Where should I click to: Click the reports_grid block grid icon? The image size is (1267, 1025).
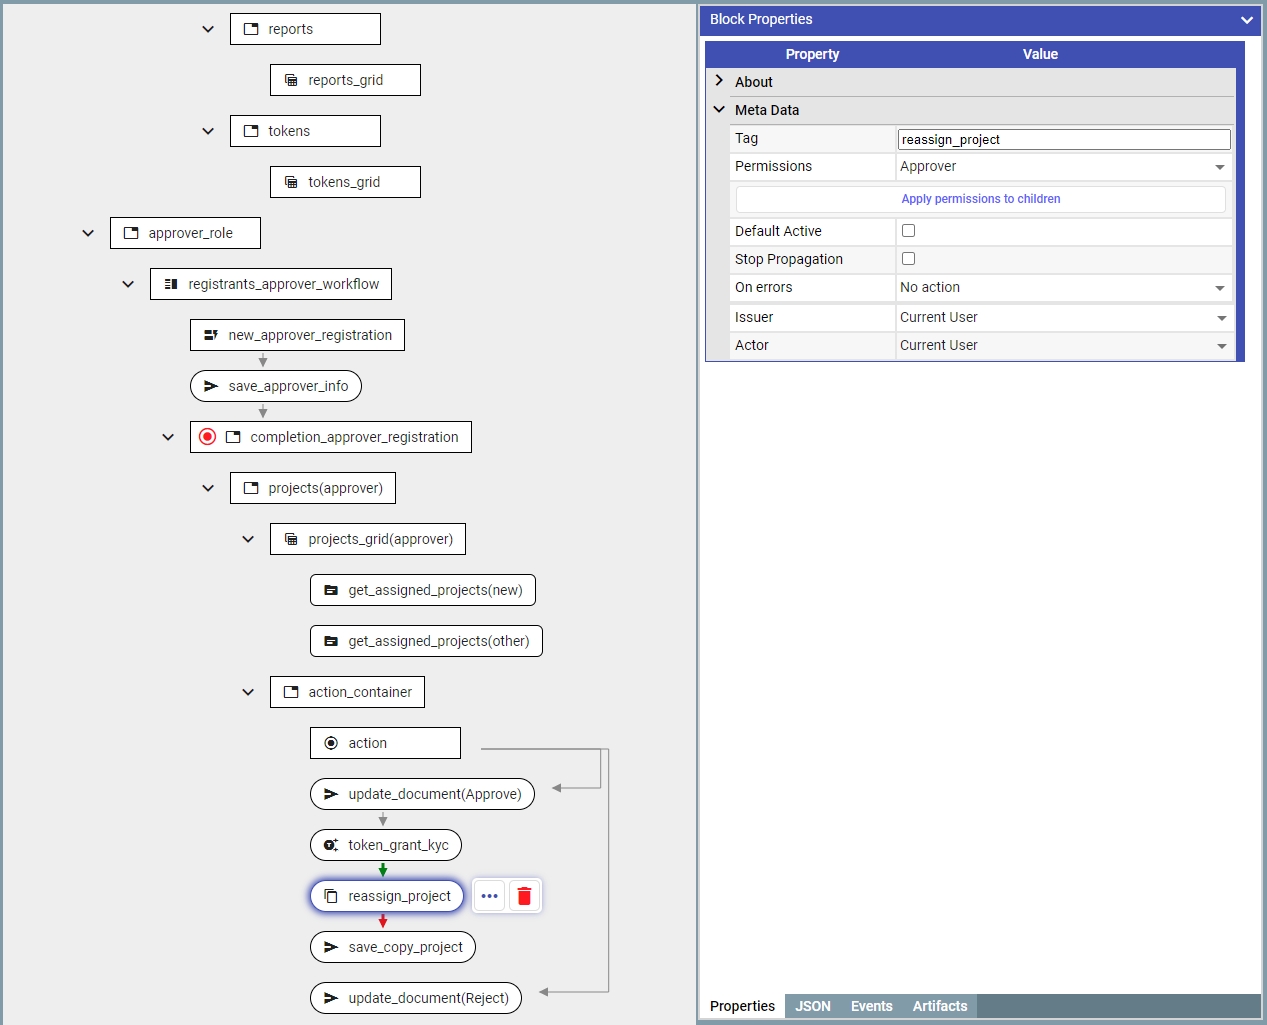click(291, 80)
